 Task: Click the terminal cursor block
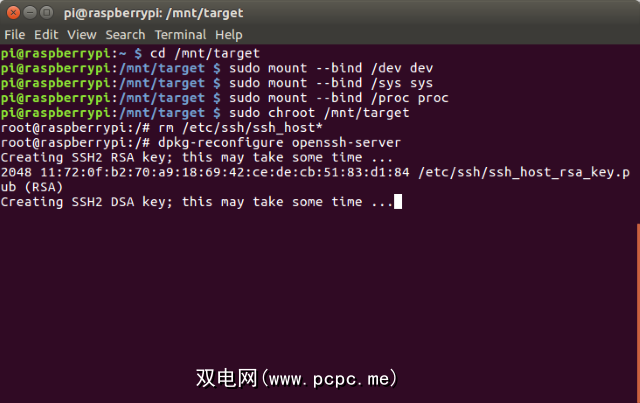(x=398, y=202)
